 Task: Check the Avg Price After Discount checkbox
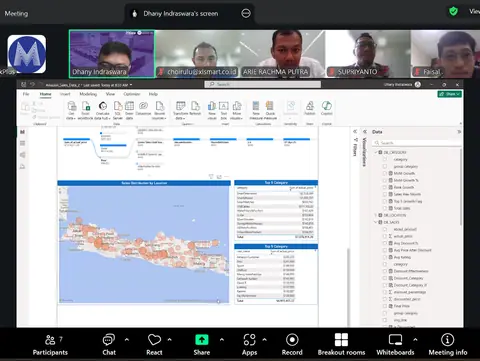click(385, 250)
